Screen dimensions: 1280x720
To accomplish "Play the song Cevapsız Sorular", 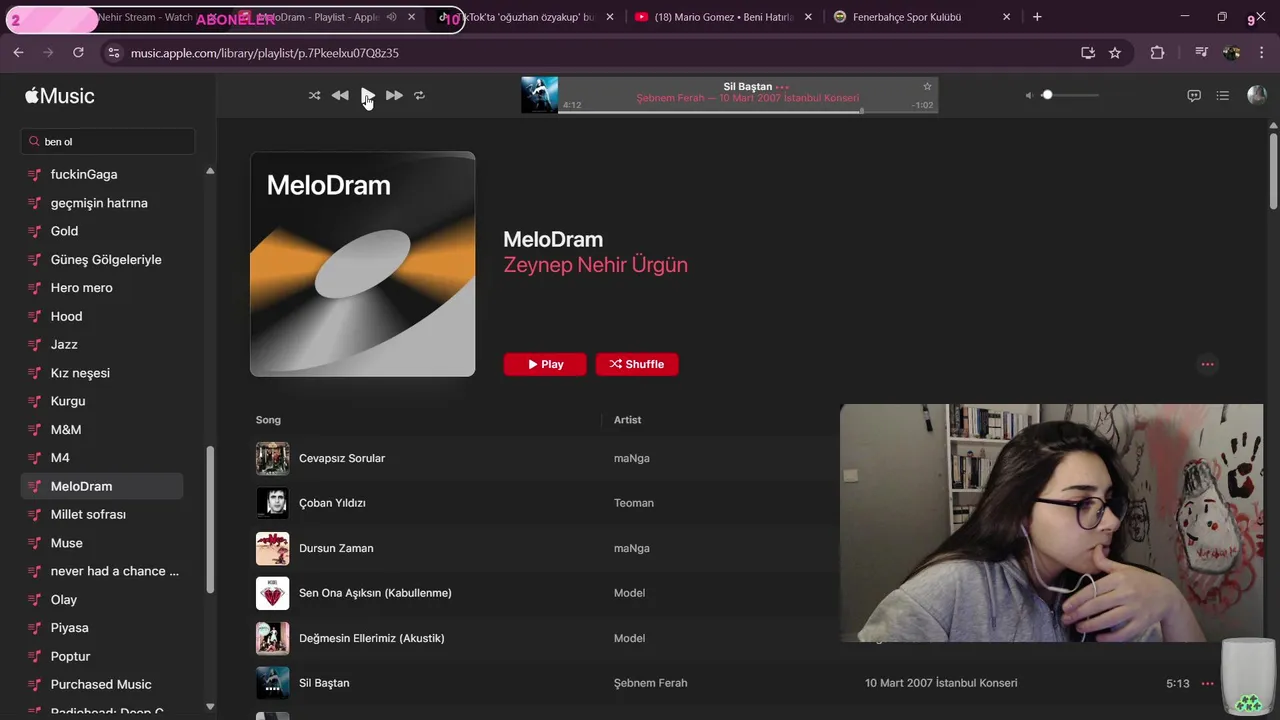I will (342, 458).
